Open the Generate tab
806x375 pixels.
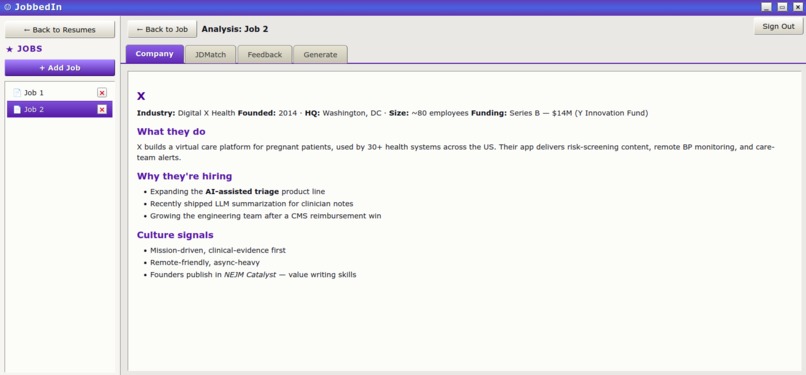[x=320, y=54]
